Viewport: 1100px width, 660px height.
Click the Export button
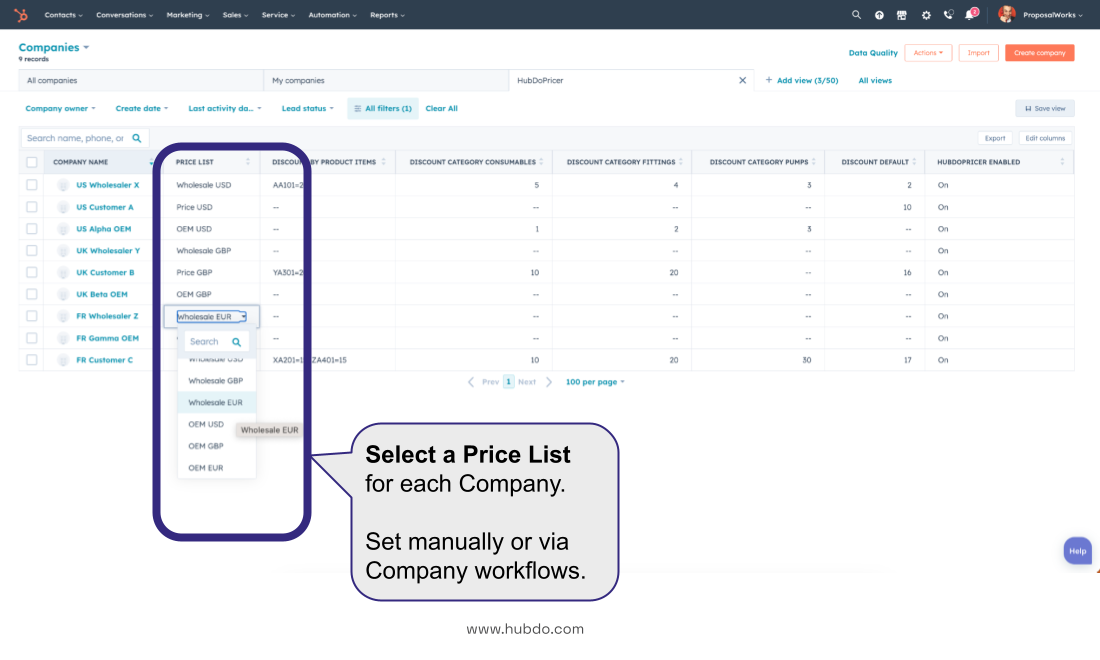(x=994, y=138)
